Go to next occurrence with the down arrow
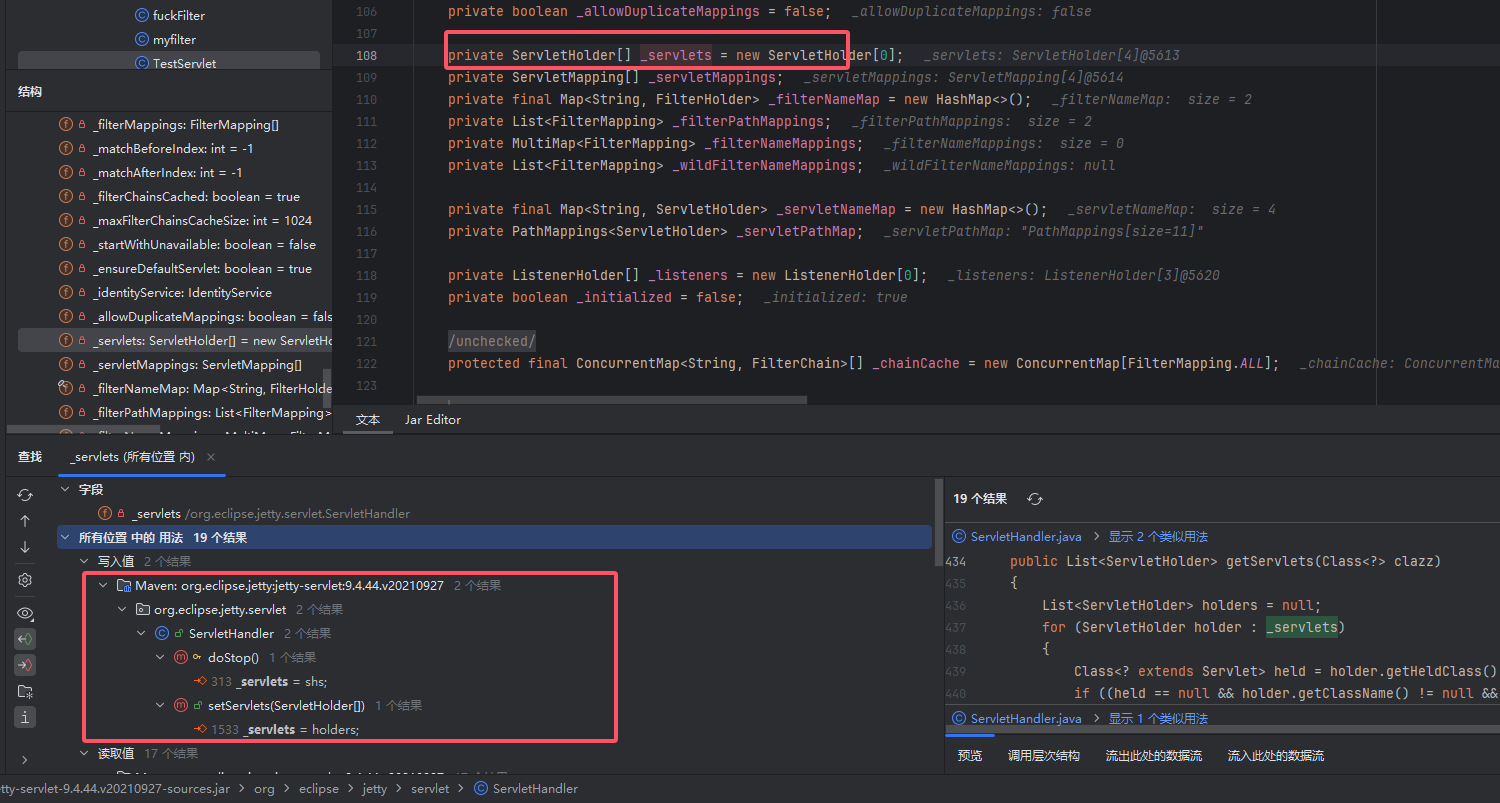The width and height of the screenshot is (1500, 803). coord(25,547)
